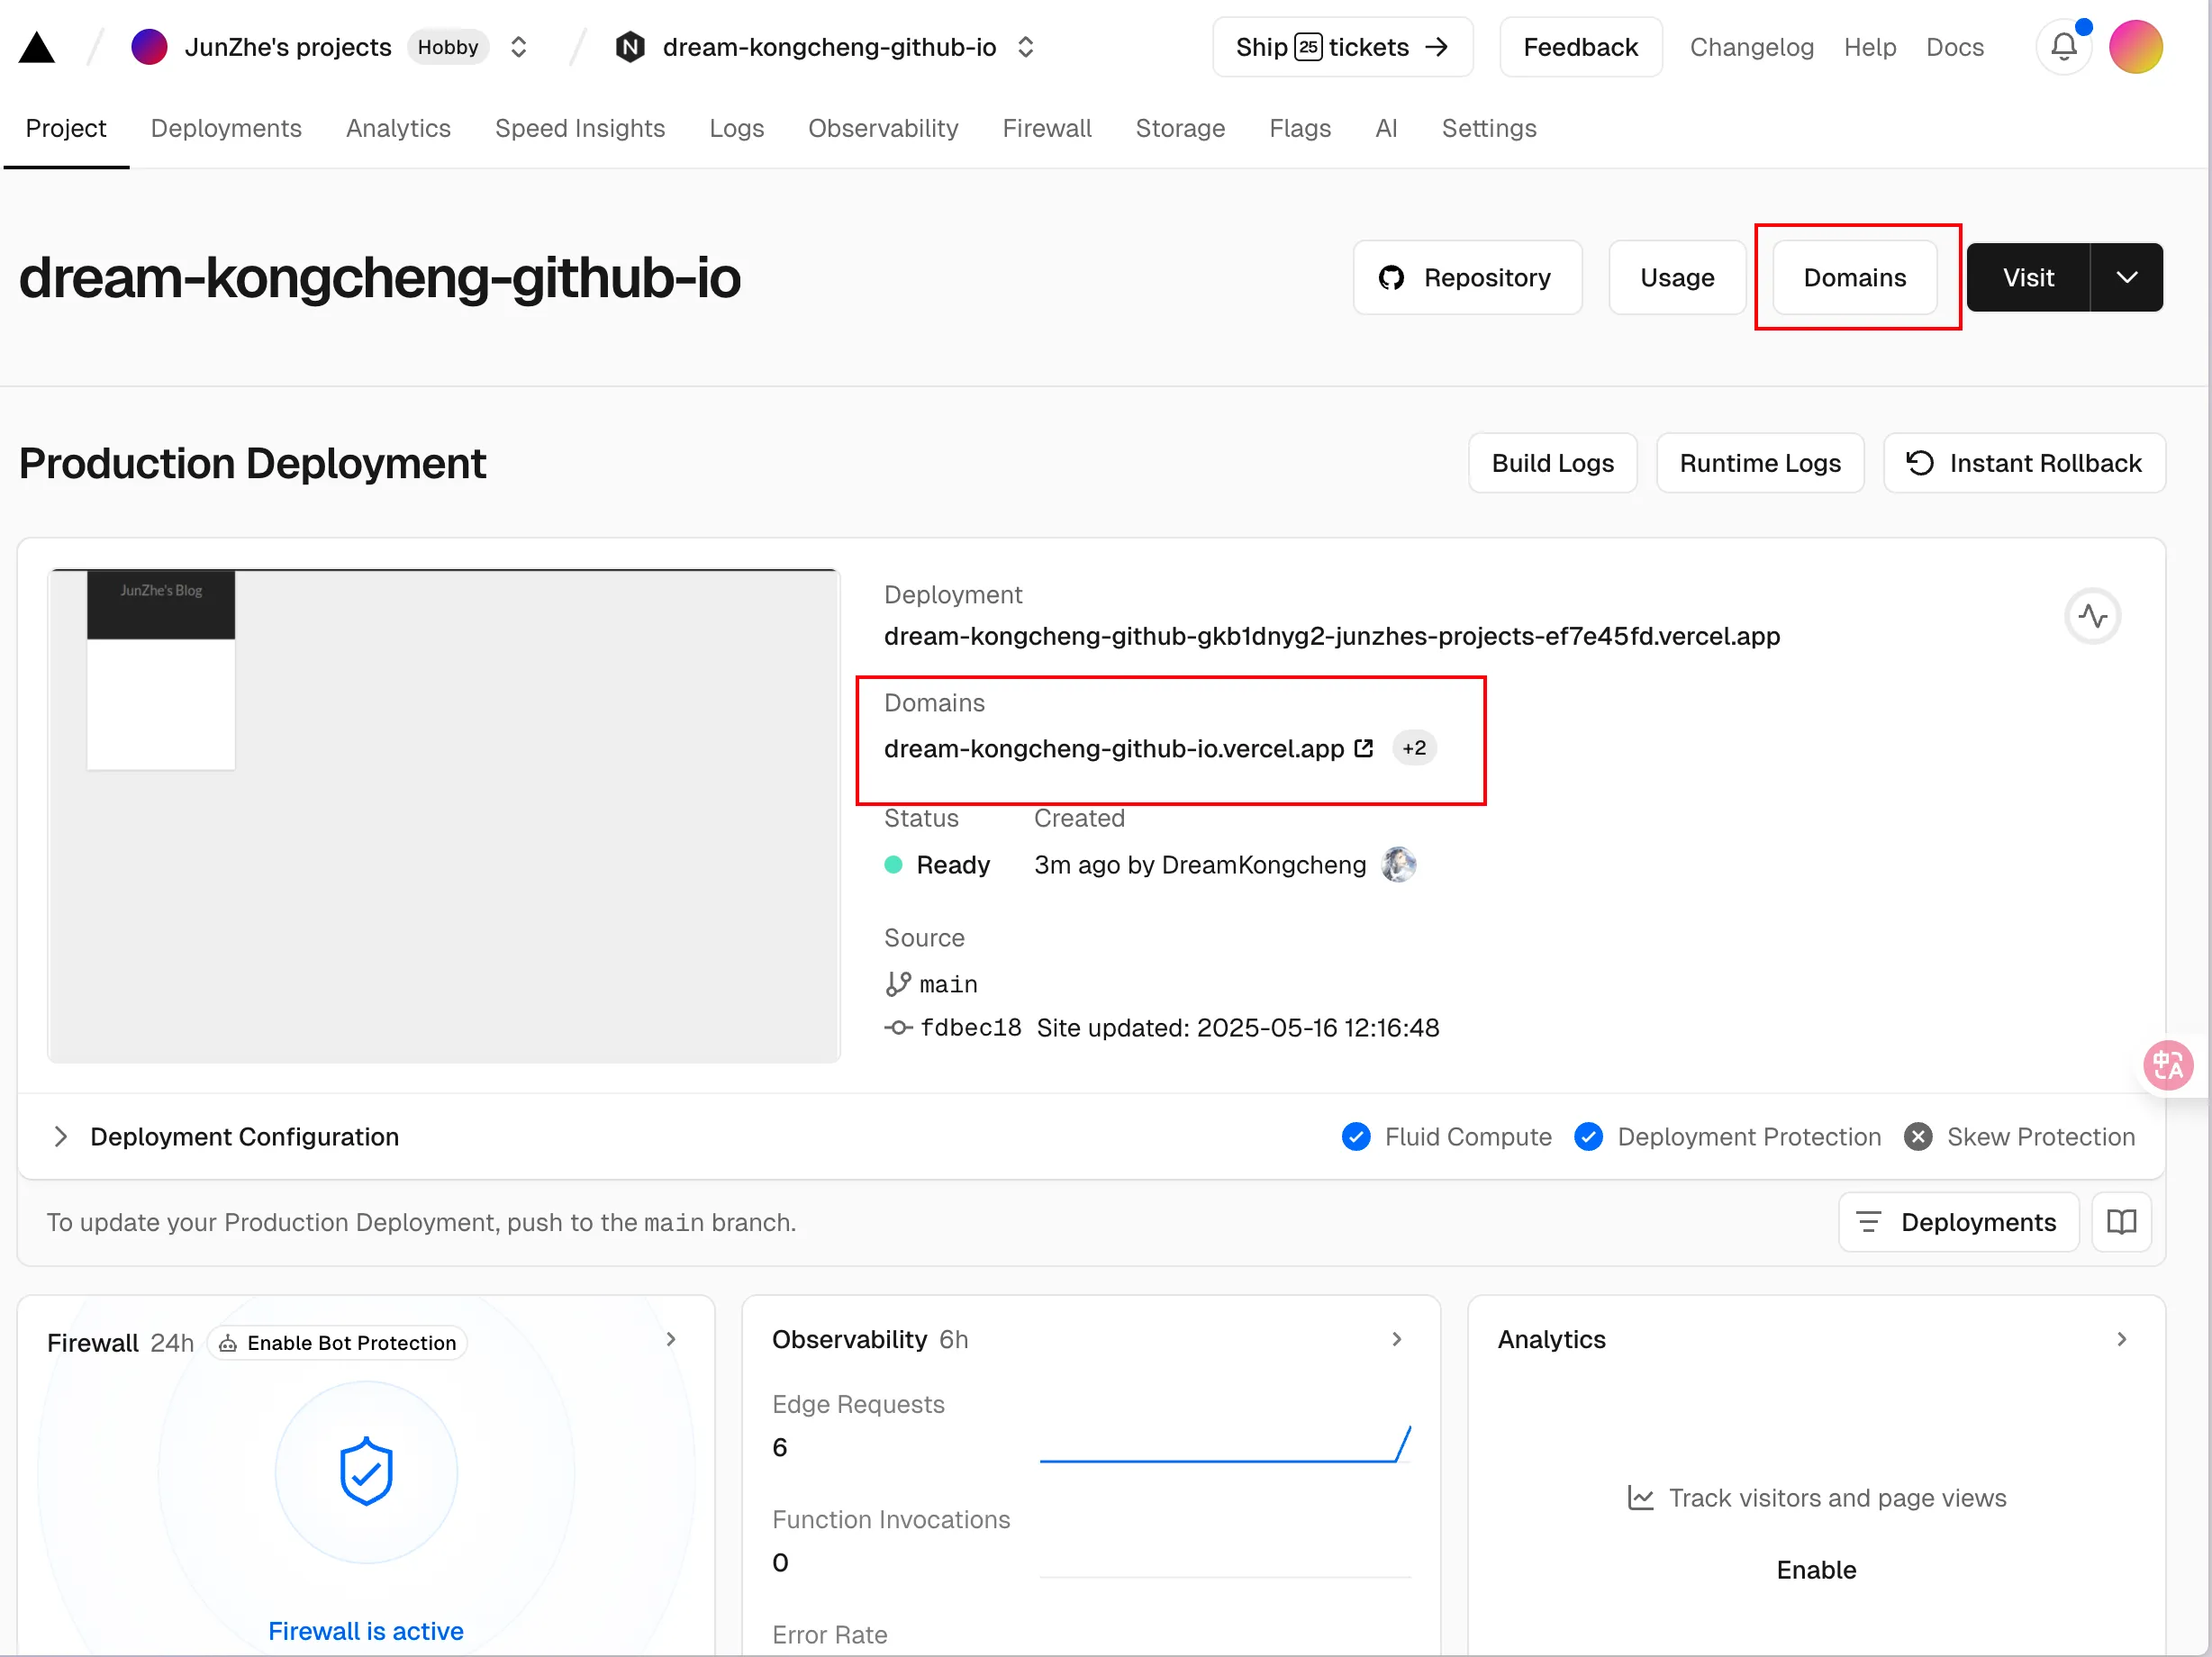Screen dimensions: 2212x1657
Task: Open the book documentation icon button
Action: tap(2121, 1222)
